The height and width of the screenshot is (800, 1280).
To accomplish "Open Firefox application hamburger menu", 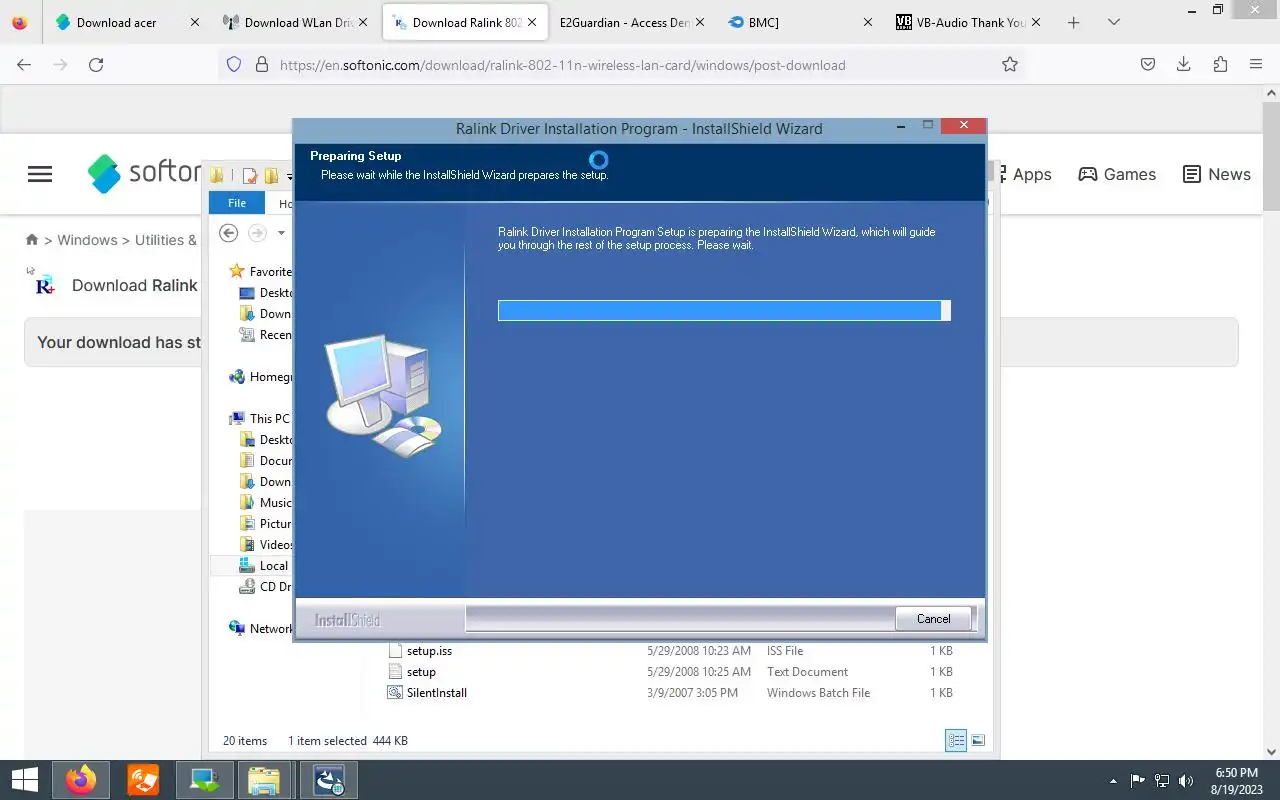I will [1256, 65].
